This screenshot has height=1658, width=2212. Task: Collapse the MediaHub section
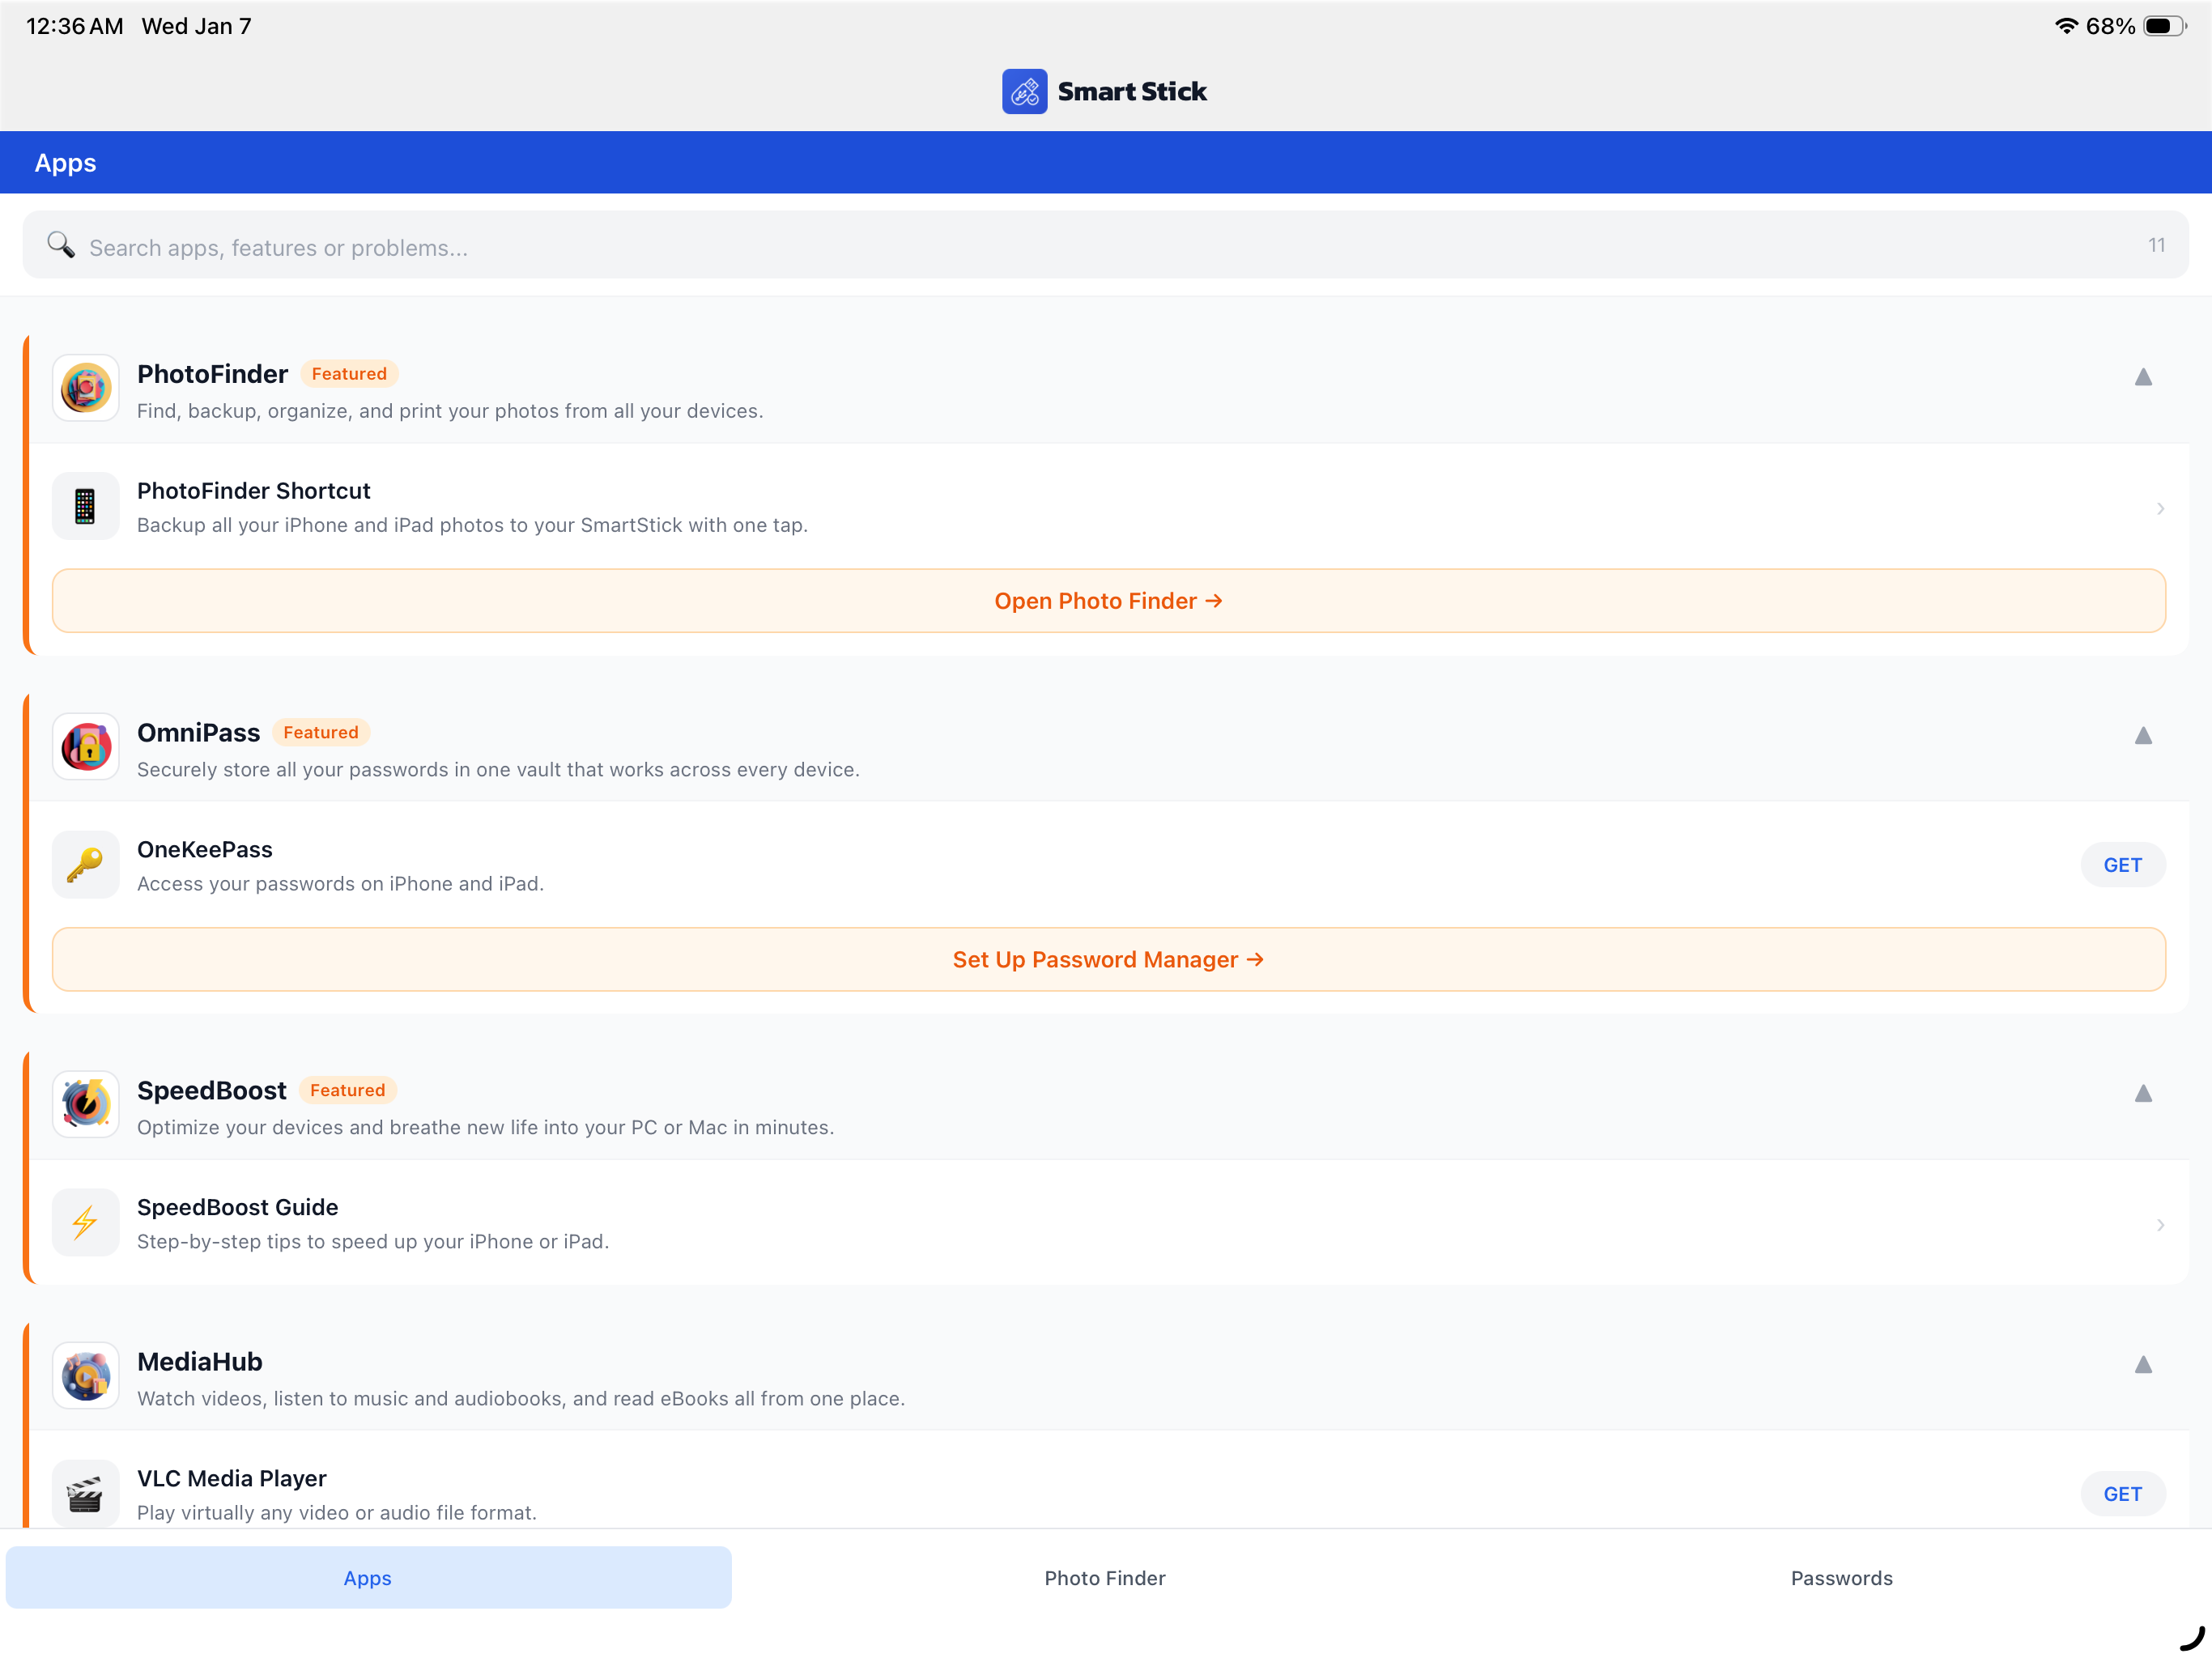pyautogui.click(x=2143, y=1365)
